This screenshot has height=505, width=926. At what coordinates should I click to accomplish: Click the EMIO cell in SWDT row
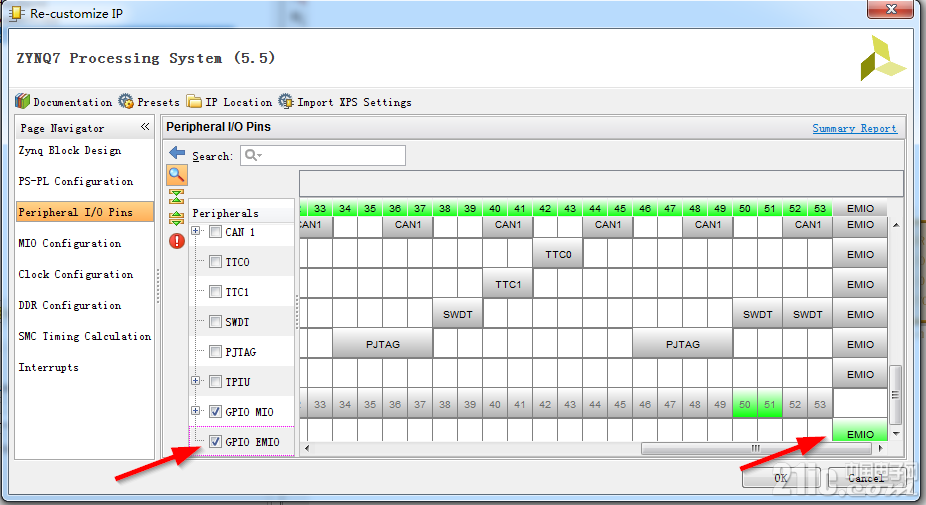(860, 314)
